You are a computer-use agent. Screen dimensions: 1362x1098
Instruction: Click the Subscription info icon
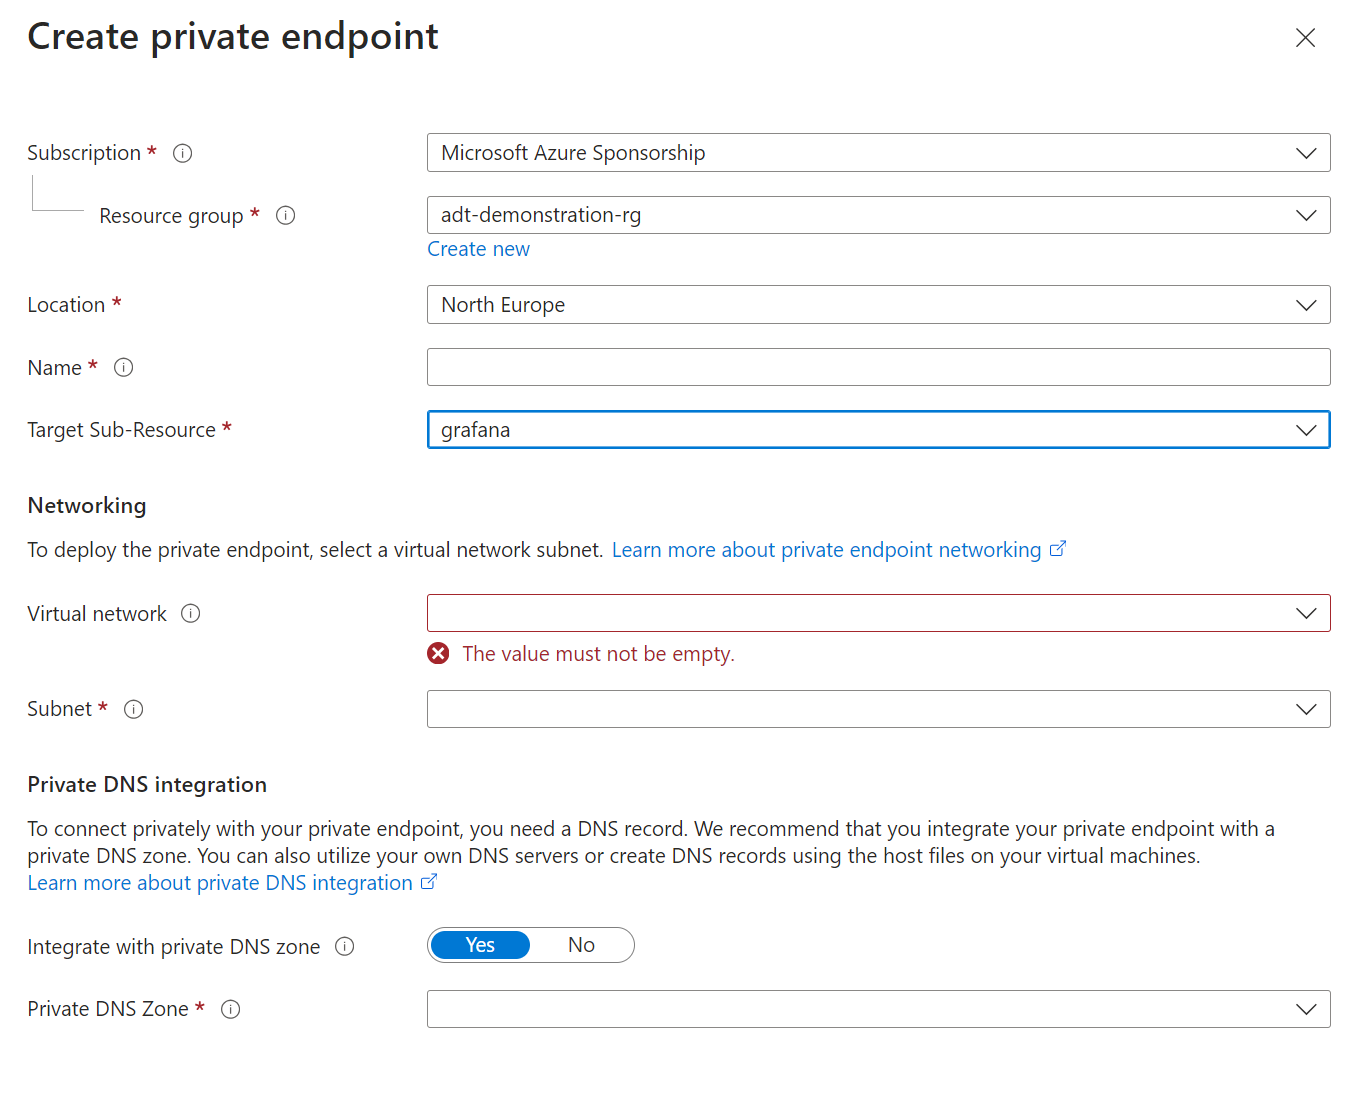click(x=183, y=153)
